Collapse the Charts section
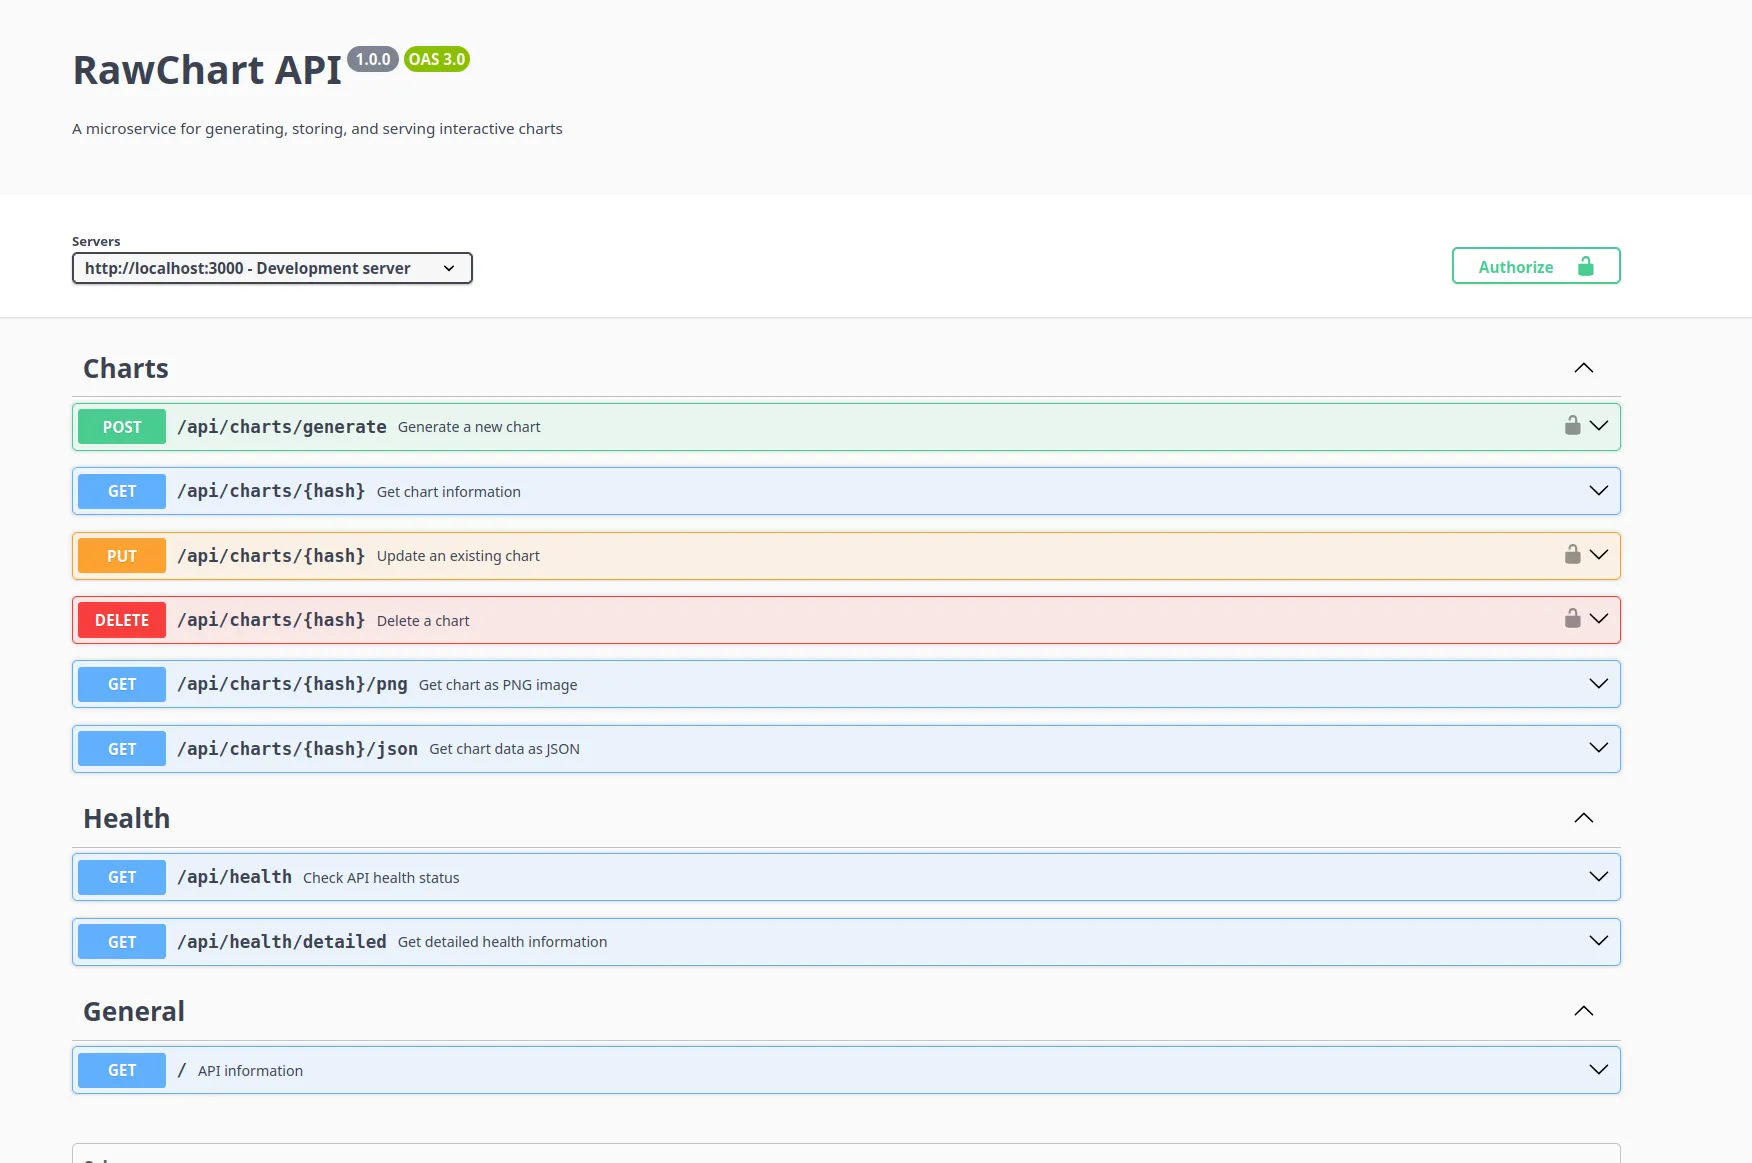 coord(1584,368)
